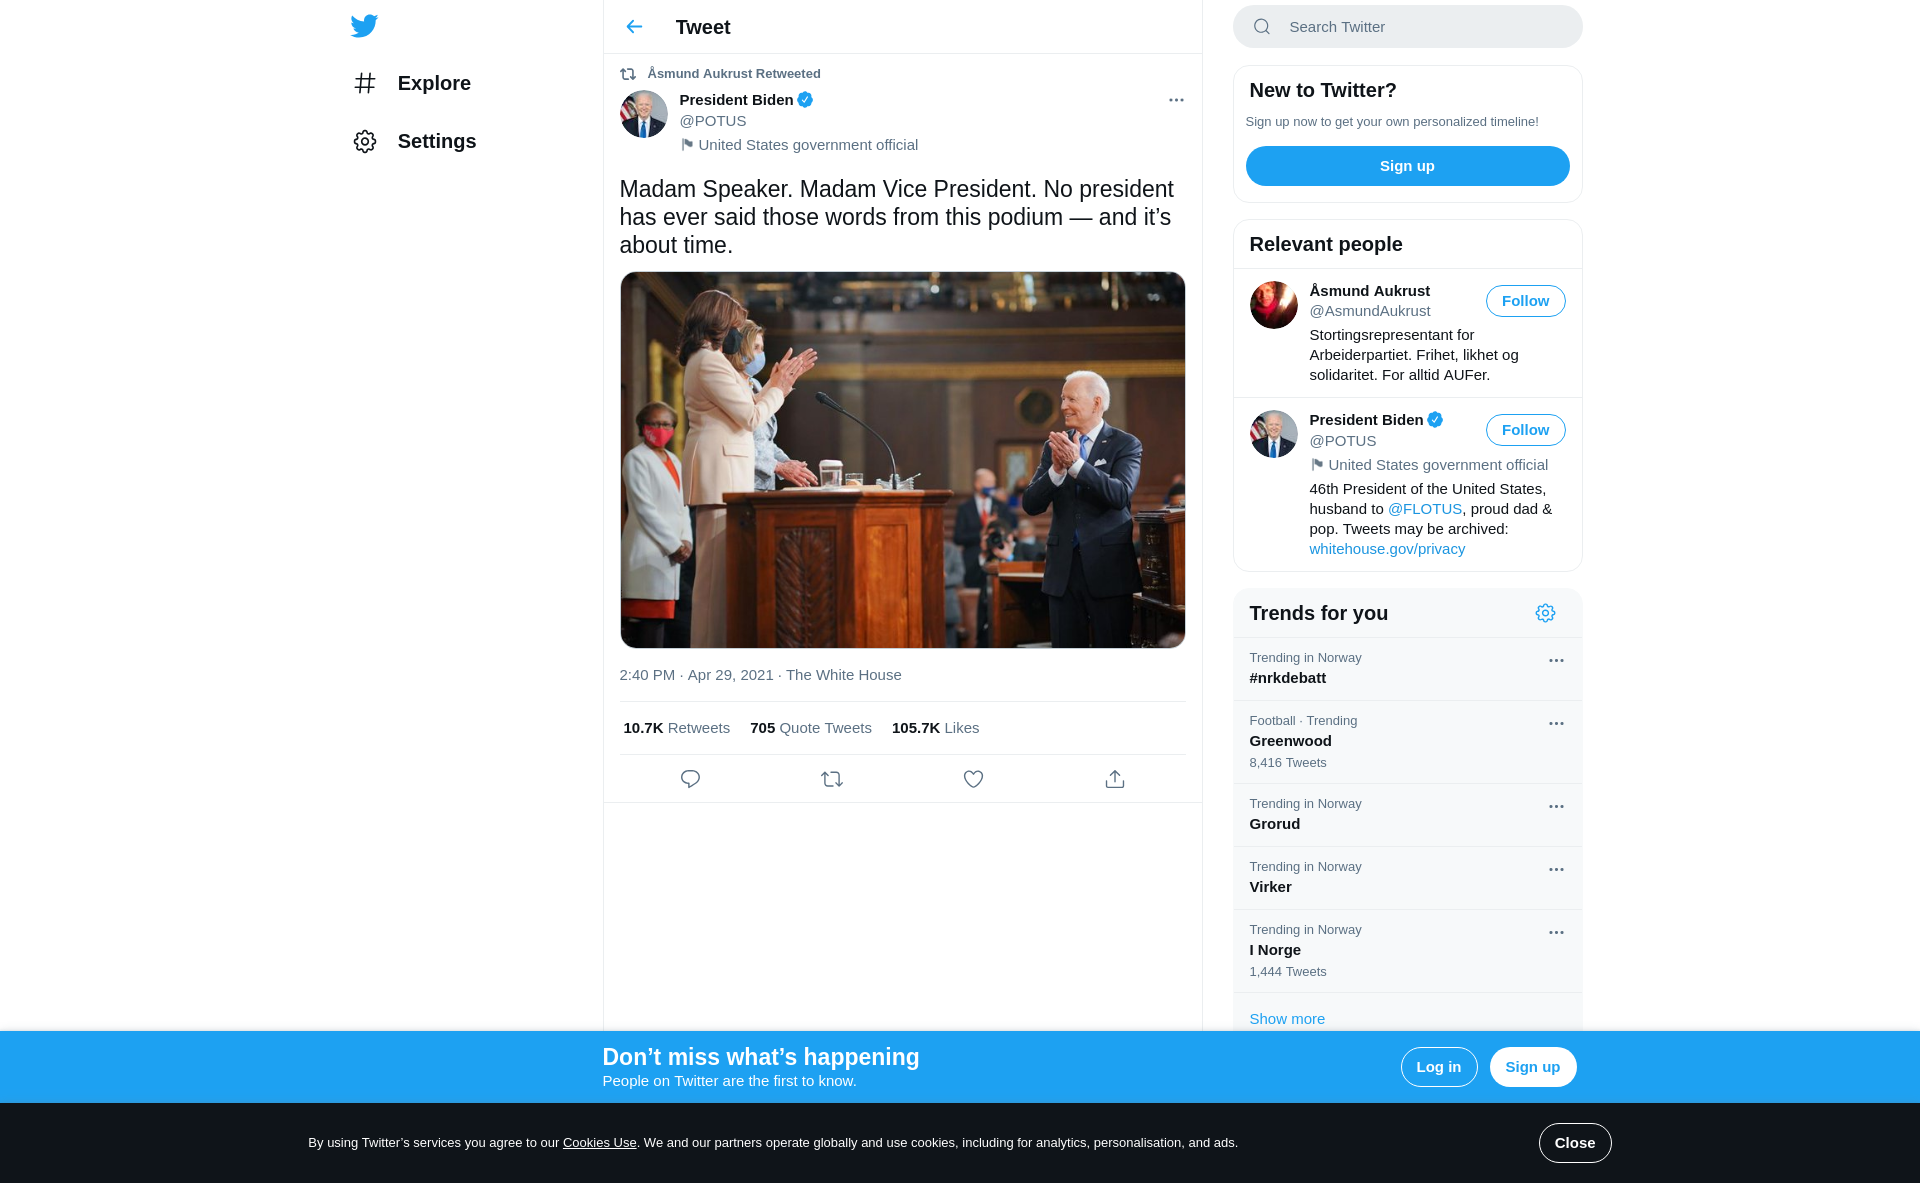Image resolution: width=1920 pixels, height=1183 pixels.
Task: Open more options for I Norge trend
Action: click(1556, 933)
